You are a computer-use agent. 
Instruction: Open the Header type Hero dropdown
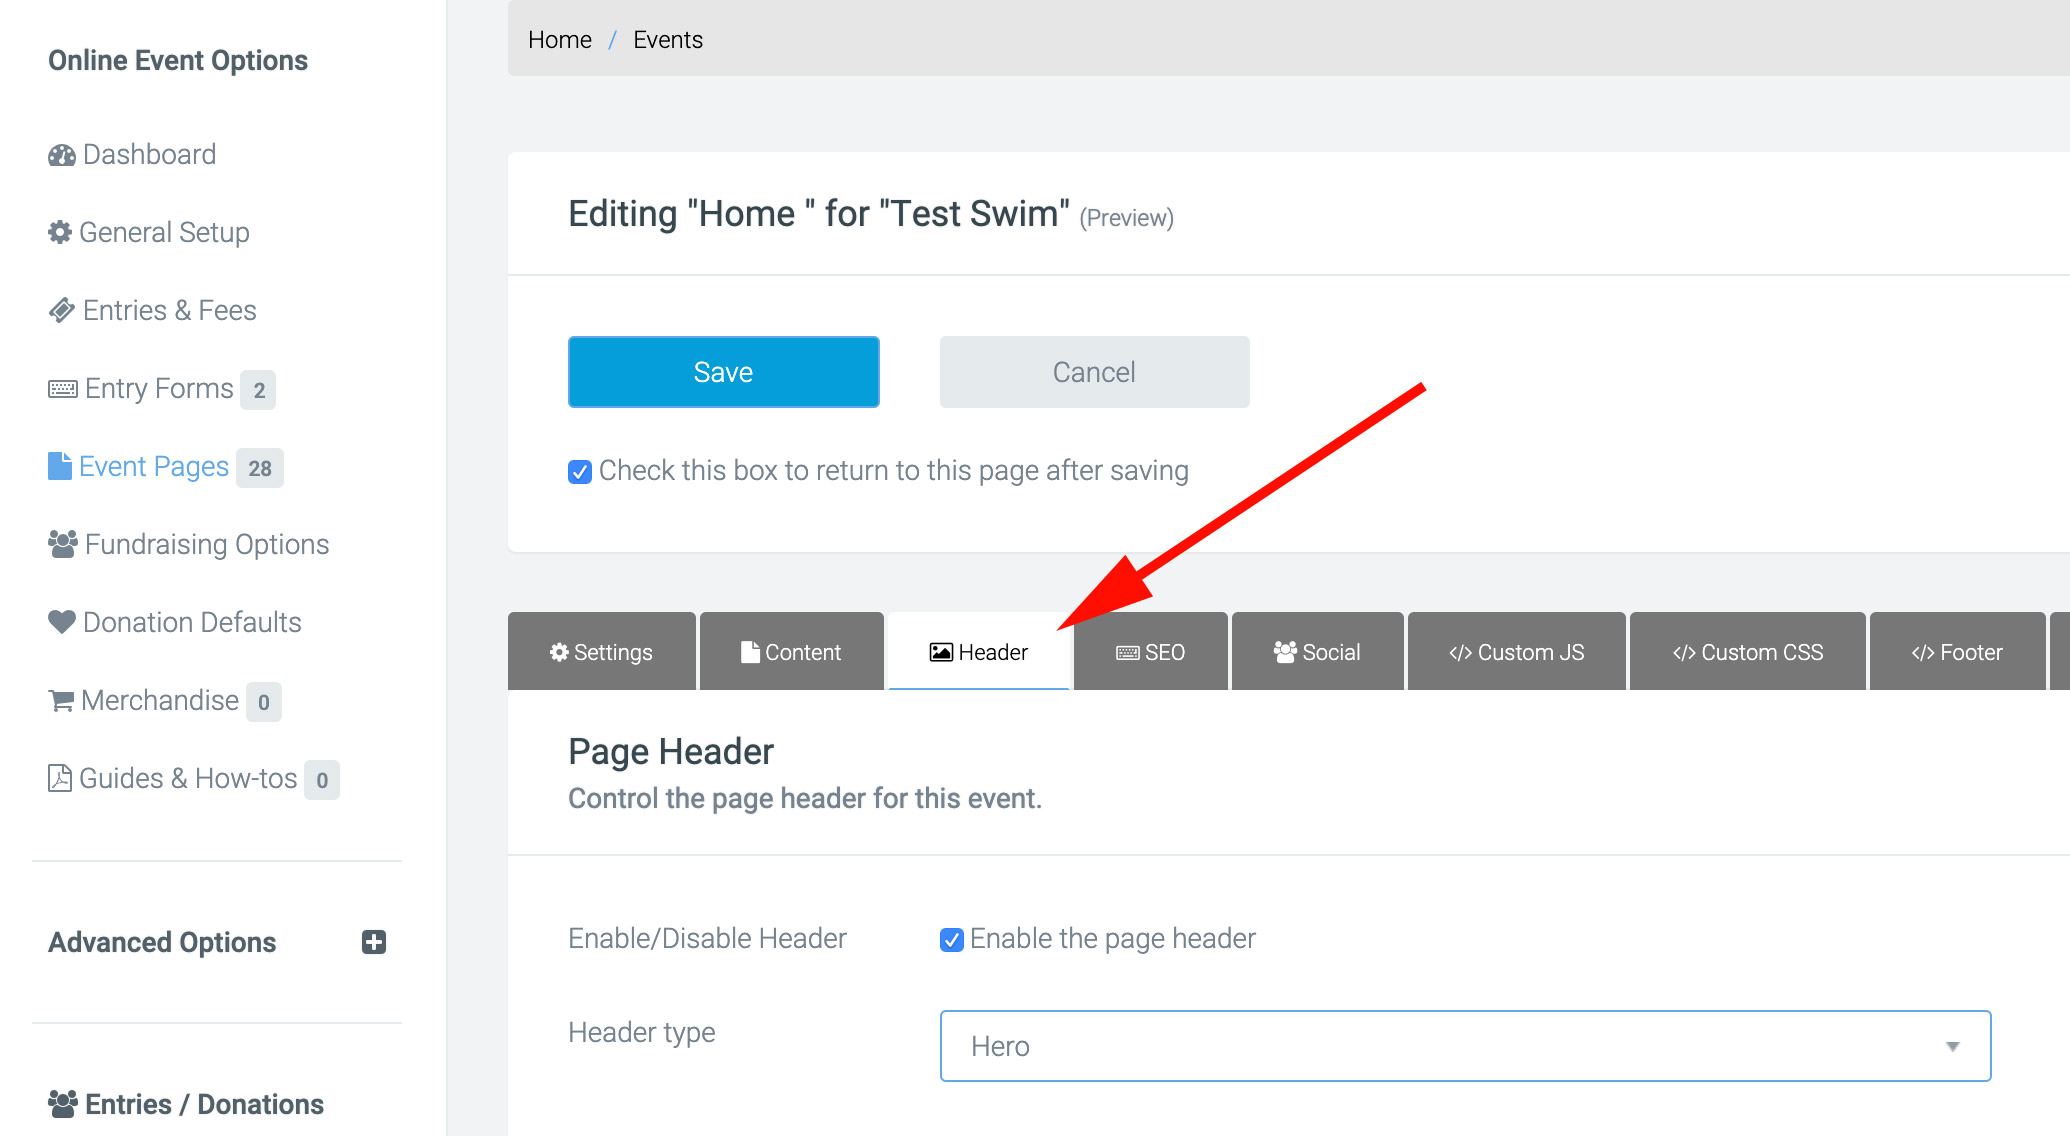tap(1465, 1046)
